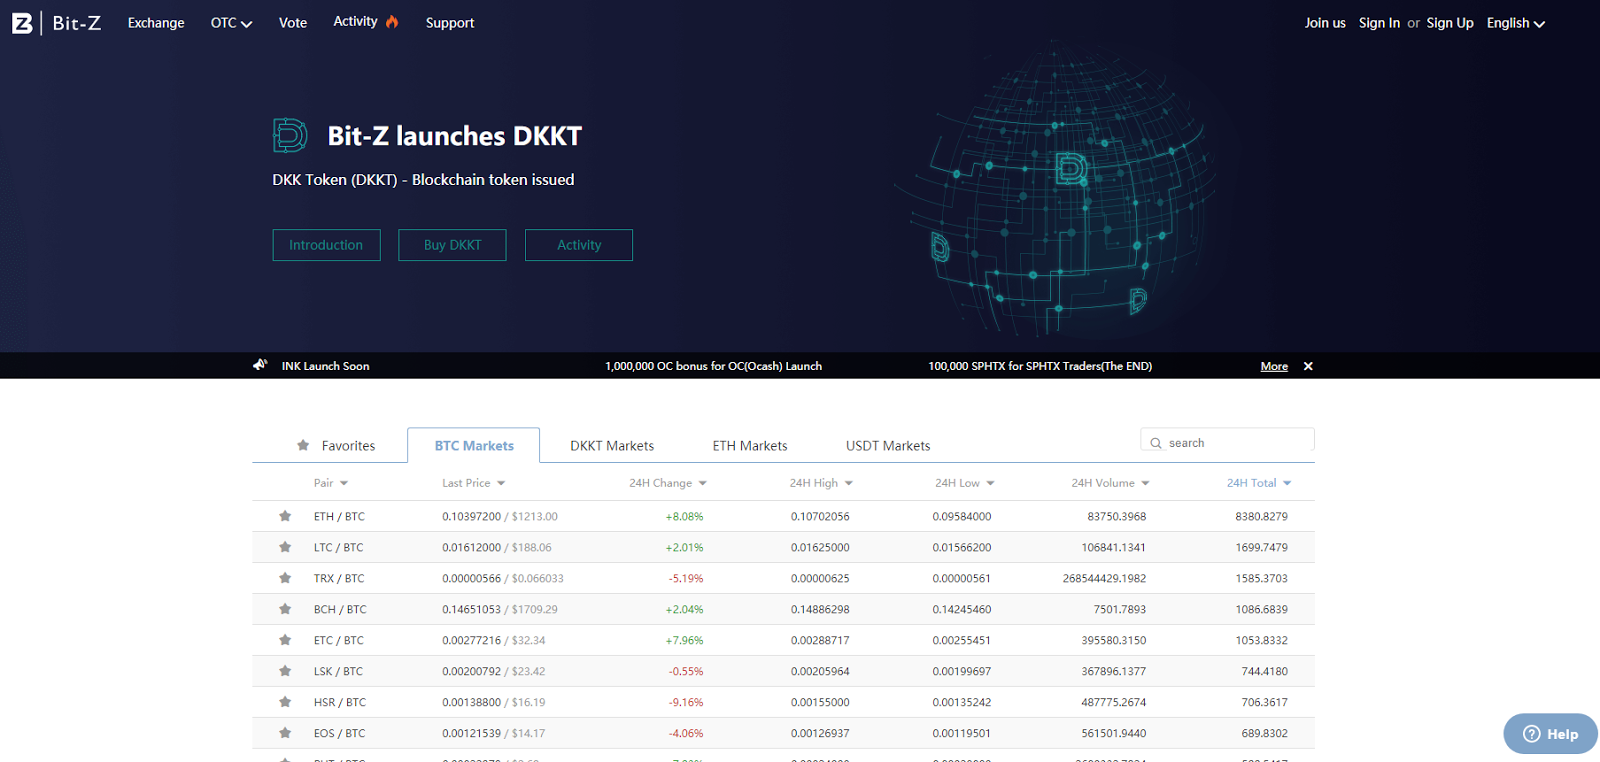
Task: Open the LTC / BTC pair row
Action: click(x=783, y=547)
